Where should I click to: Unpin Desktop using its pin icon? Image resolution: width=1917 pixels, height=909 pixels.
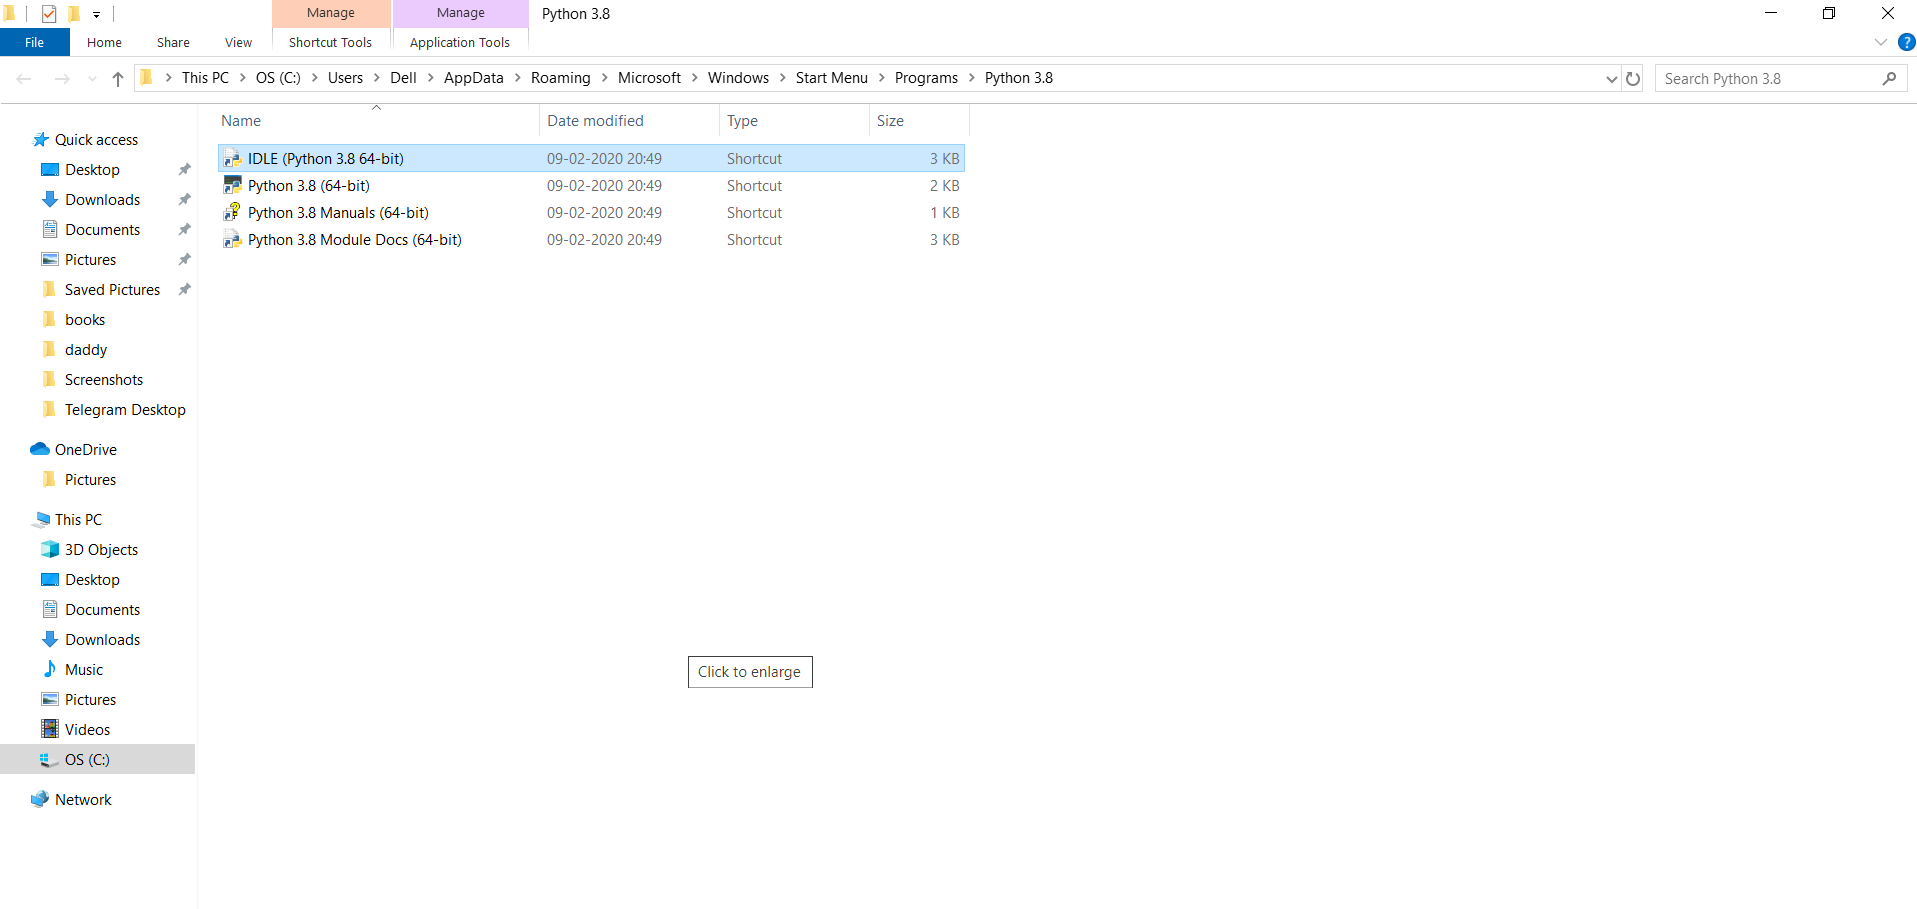point(184,170)
